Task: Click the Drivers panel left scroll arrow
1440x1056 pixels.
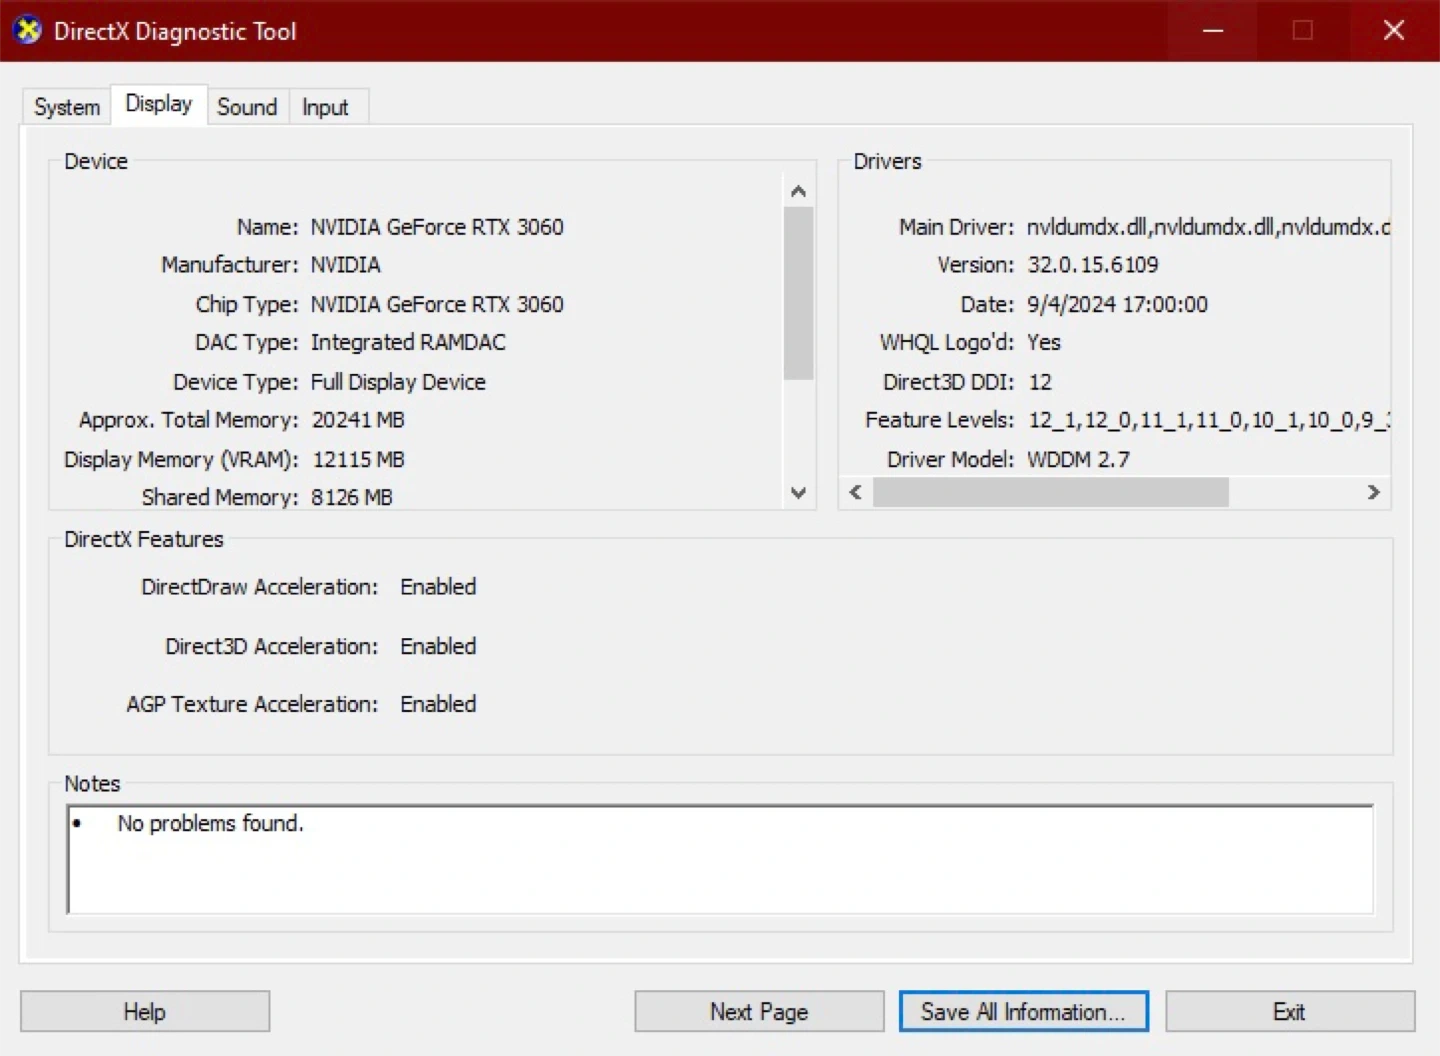Action: pyautogui.click(x=855, y=492)
